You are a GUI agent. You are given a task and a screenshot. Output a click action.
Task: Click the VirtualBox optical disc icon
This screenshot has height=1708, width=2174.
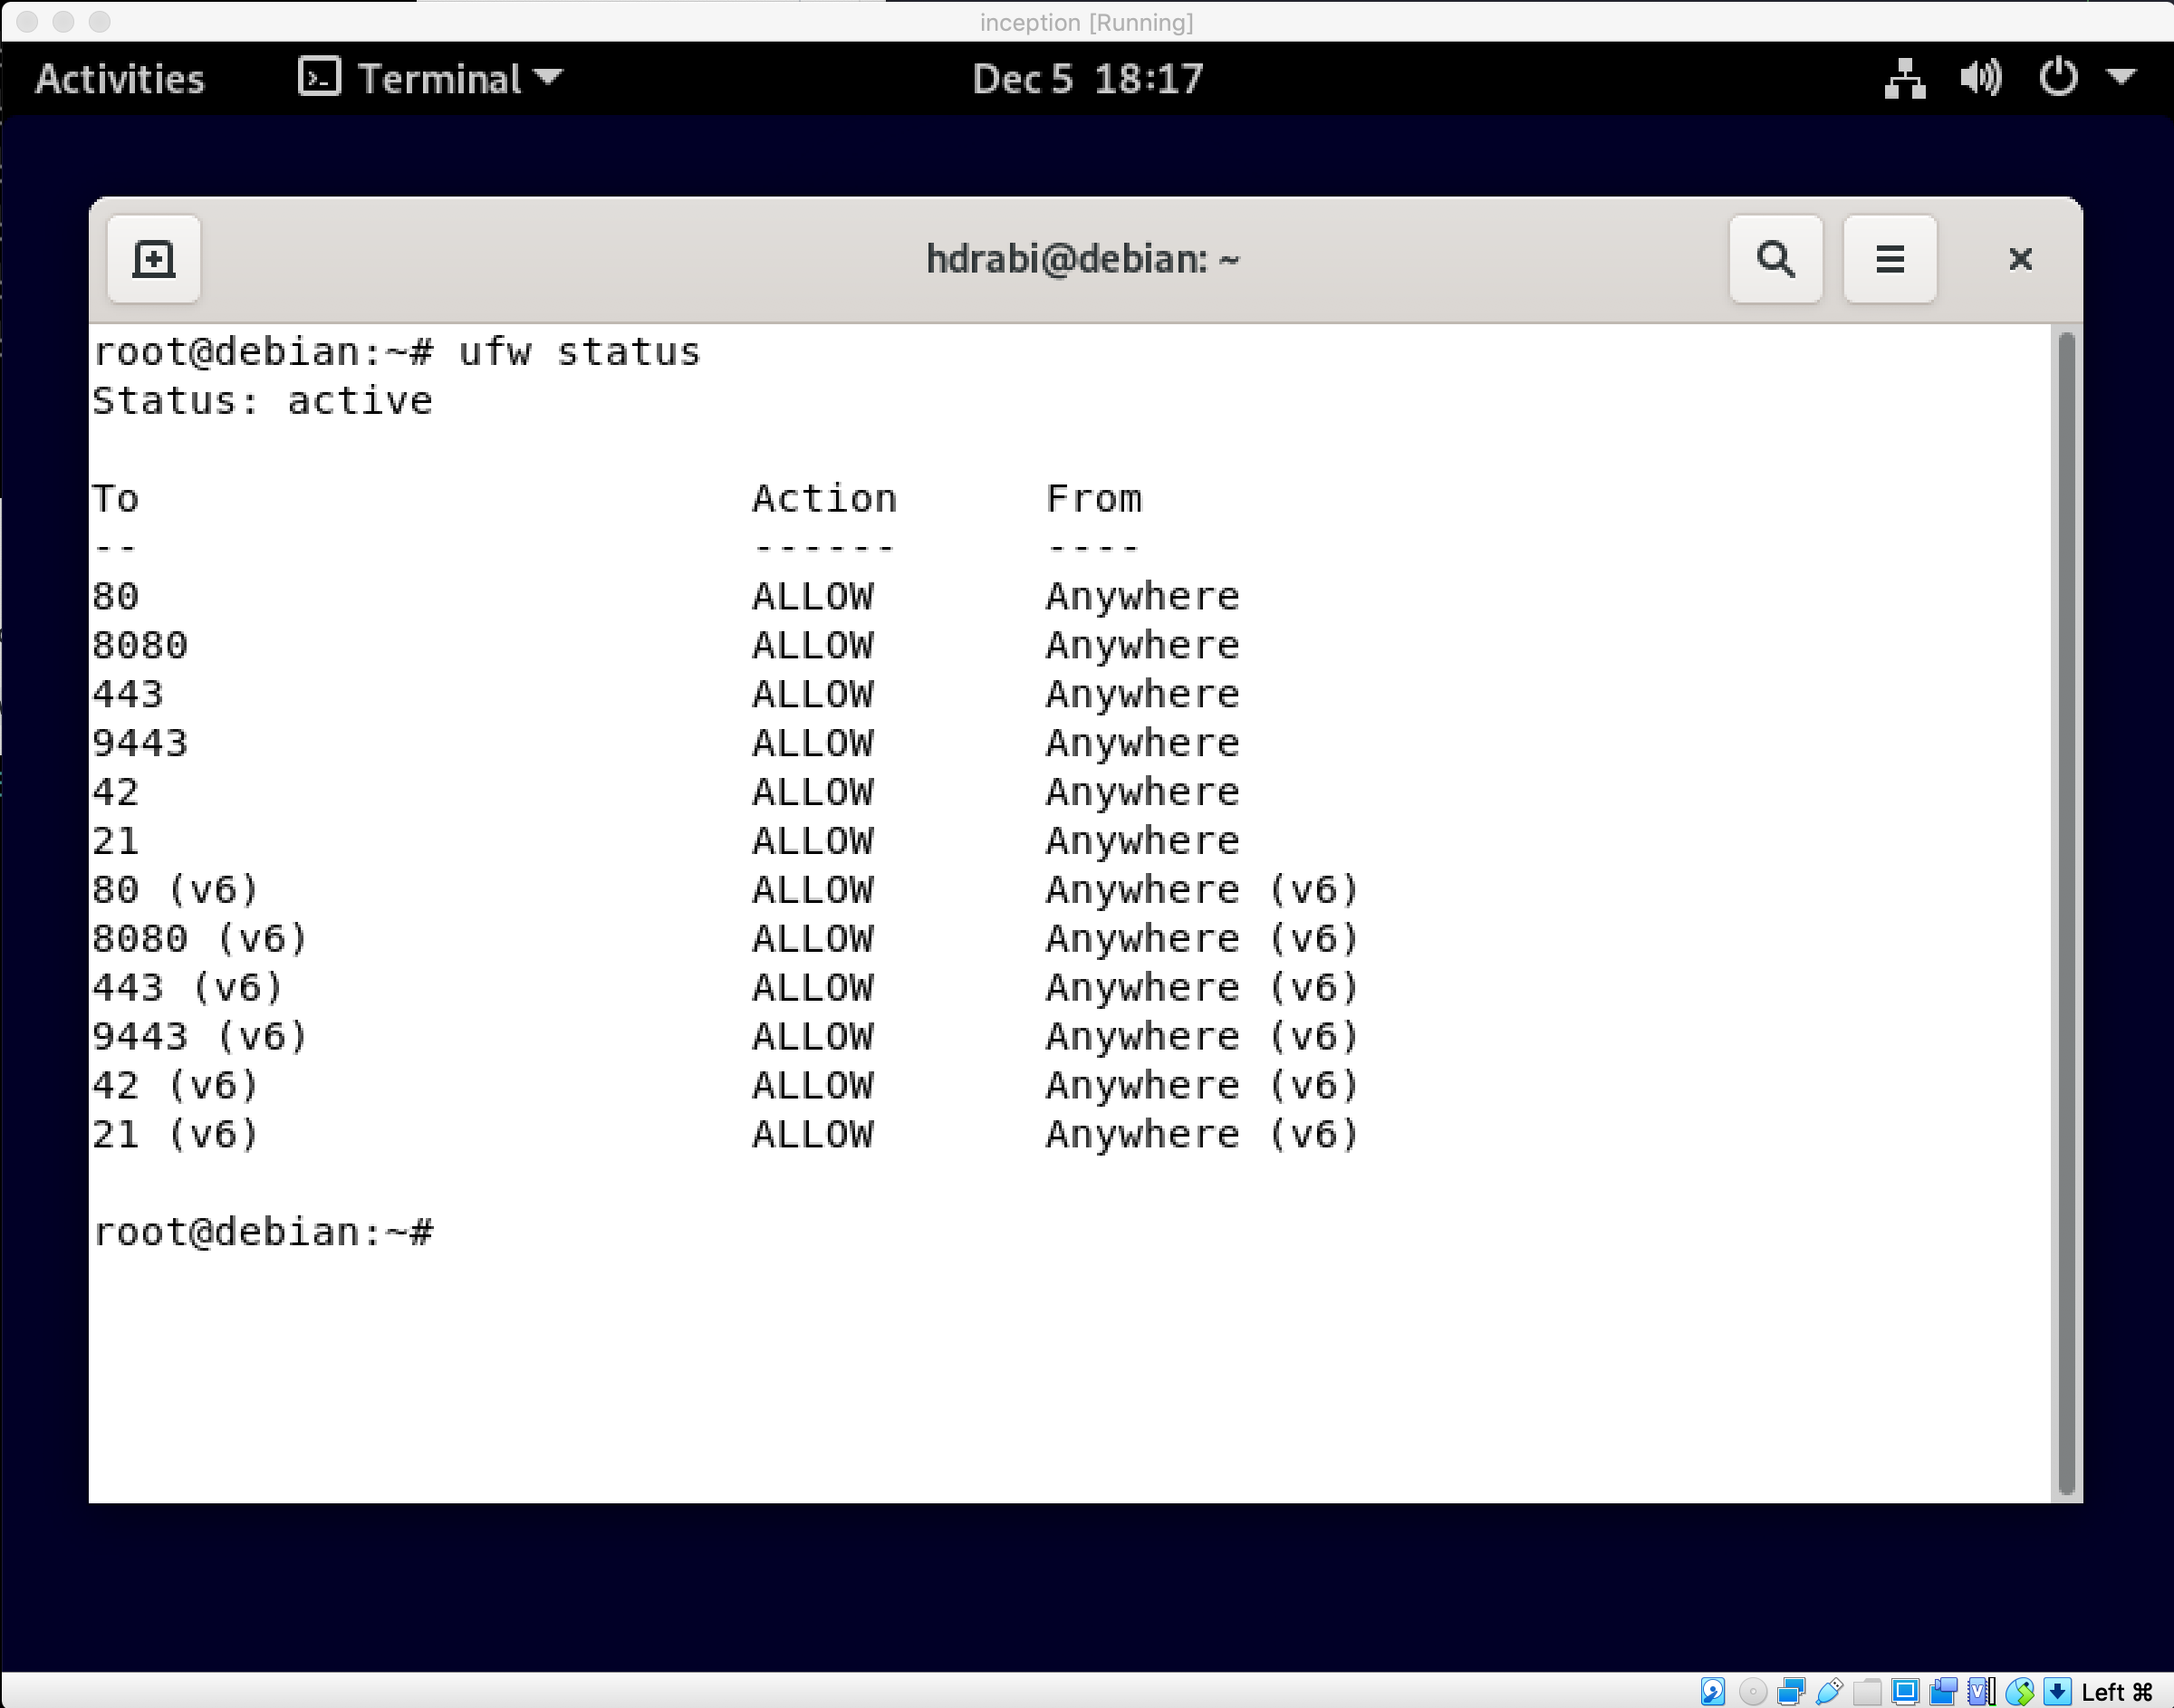tap(1753, 1691)
